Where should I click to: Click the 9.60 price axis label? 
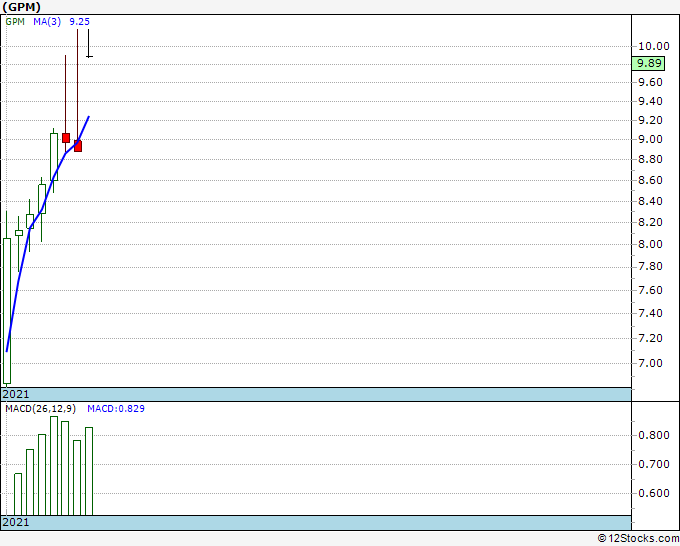pos(650,82)
